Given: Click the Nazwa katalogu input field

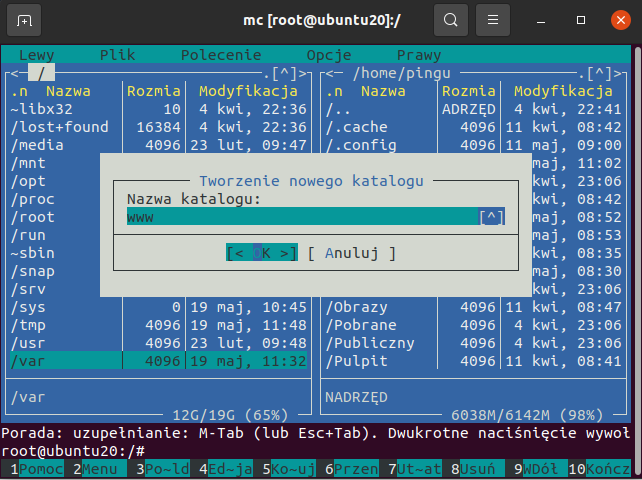Looking at the screenshot, I should coord(300,217).
